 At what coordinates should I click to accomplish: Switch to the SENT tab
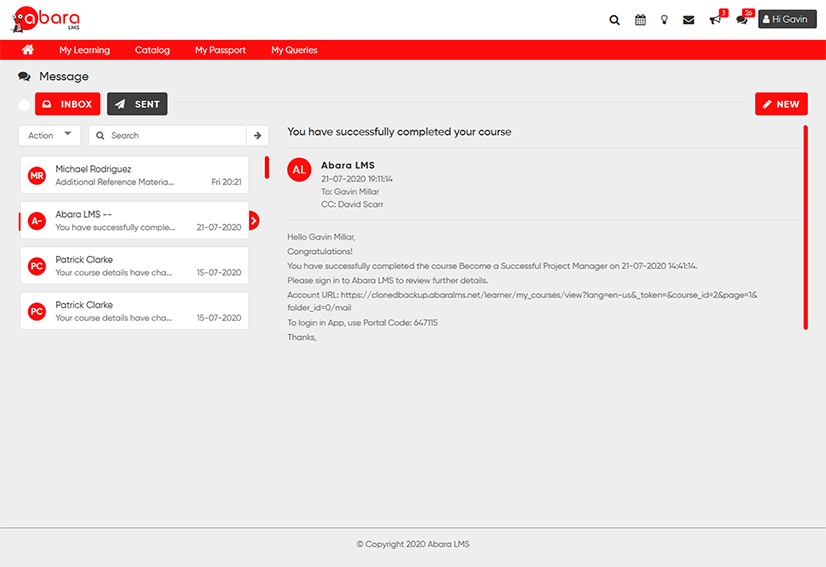[137, 104]
